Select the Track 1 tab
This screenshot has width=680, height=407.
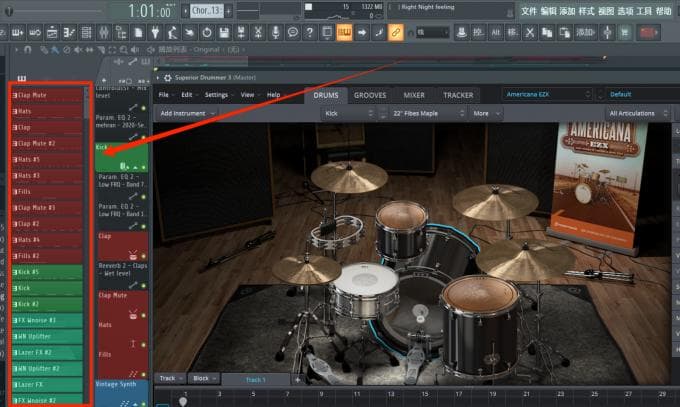click(255, 380)
